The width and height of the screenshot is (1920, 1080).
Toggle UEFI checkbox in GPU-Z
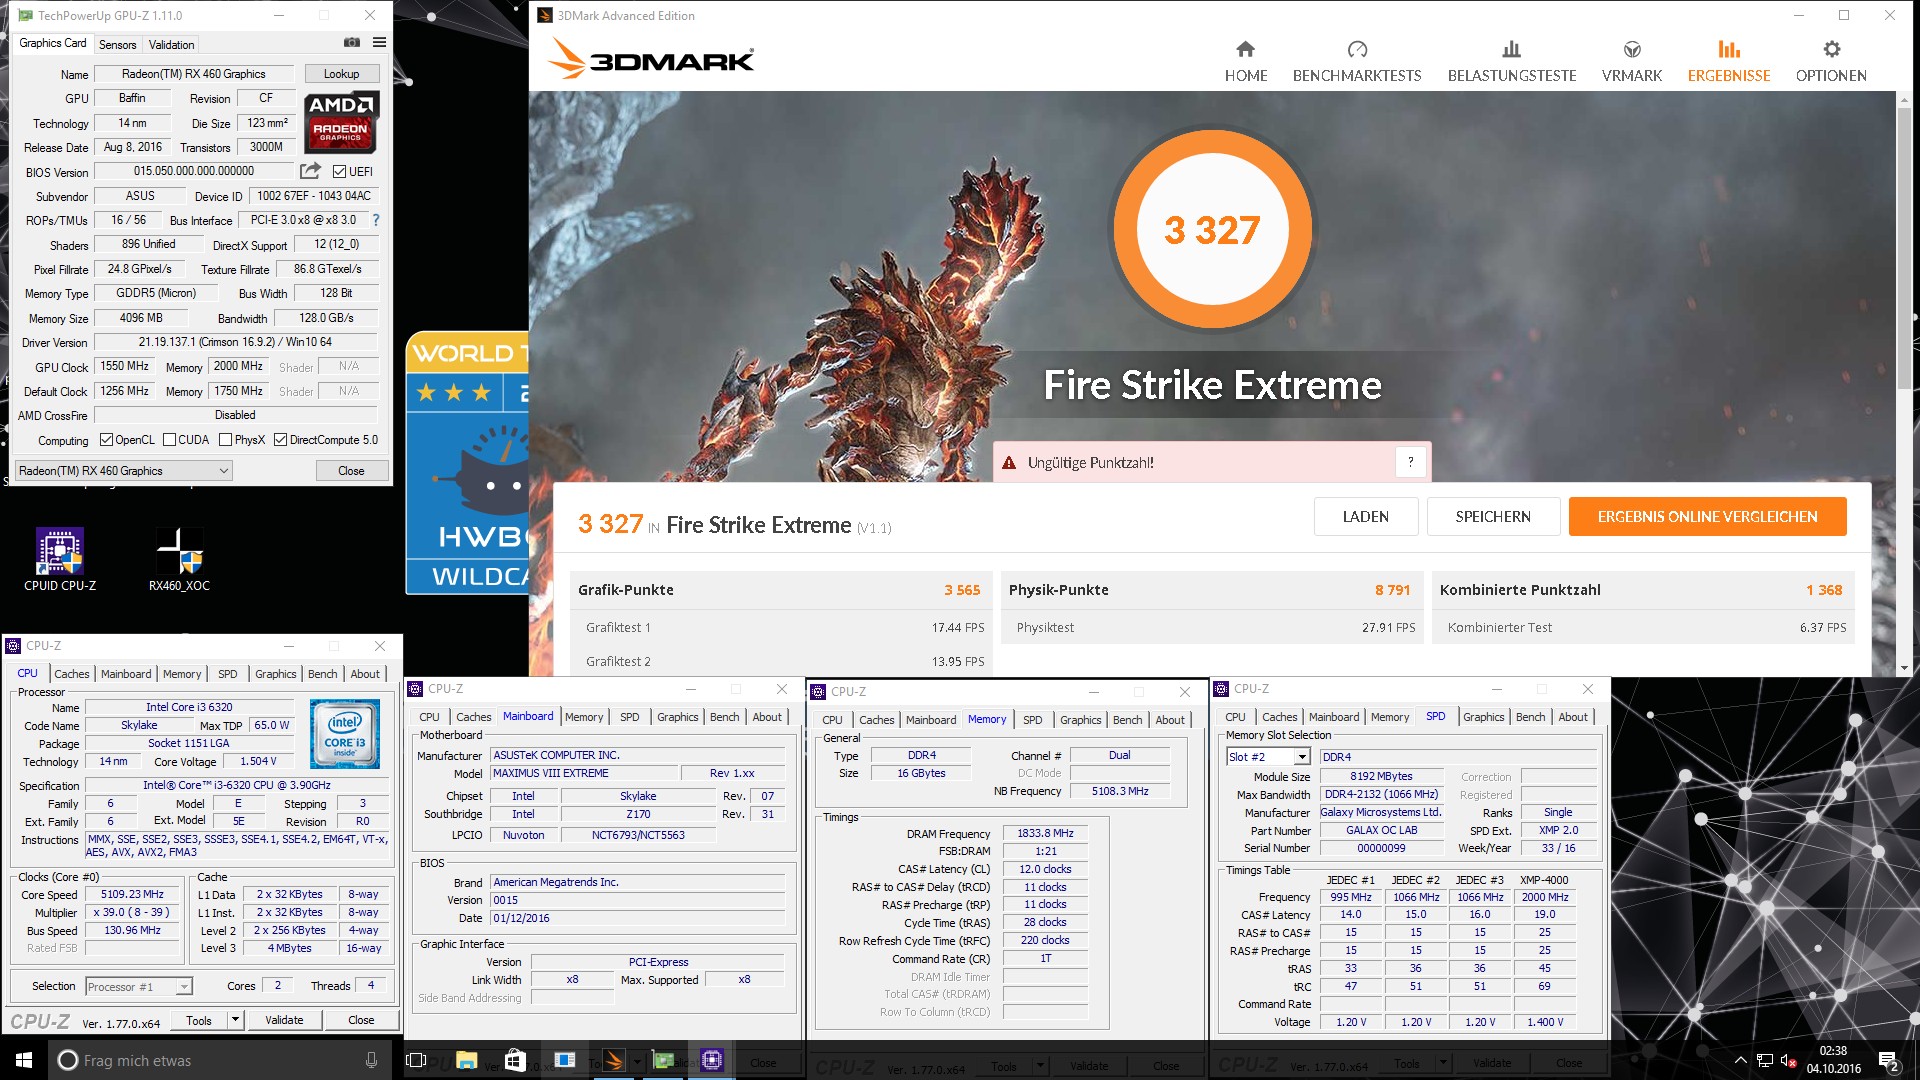[339, 172]
